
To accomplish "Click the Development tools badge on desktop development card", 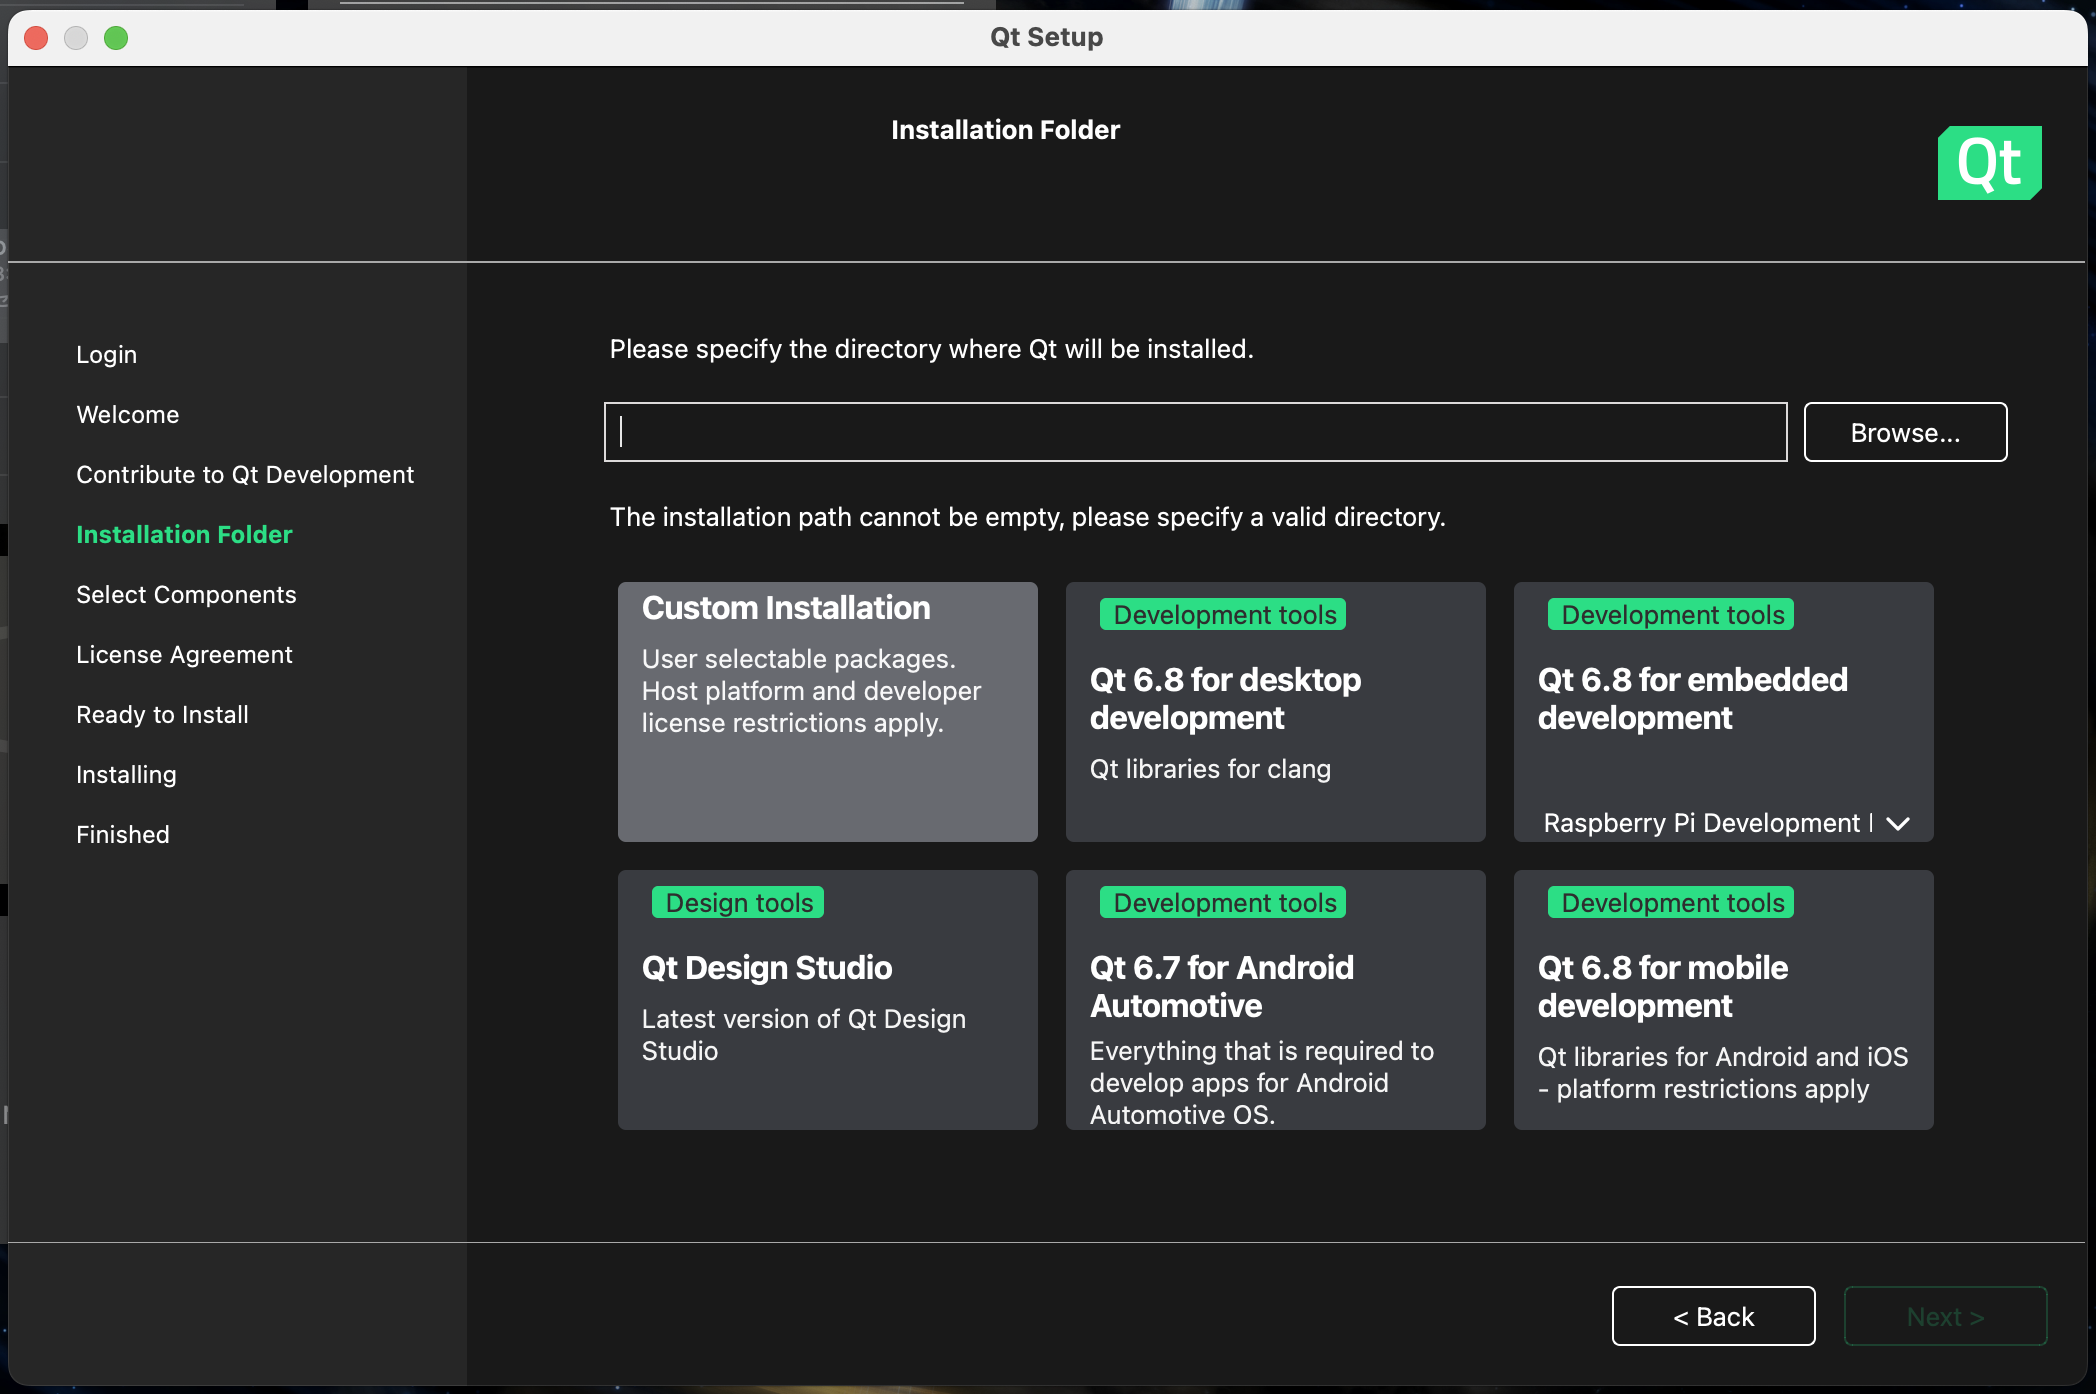I will tap(1222, 614).
